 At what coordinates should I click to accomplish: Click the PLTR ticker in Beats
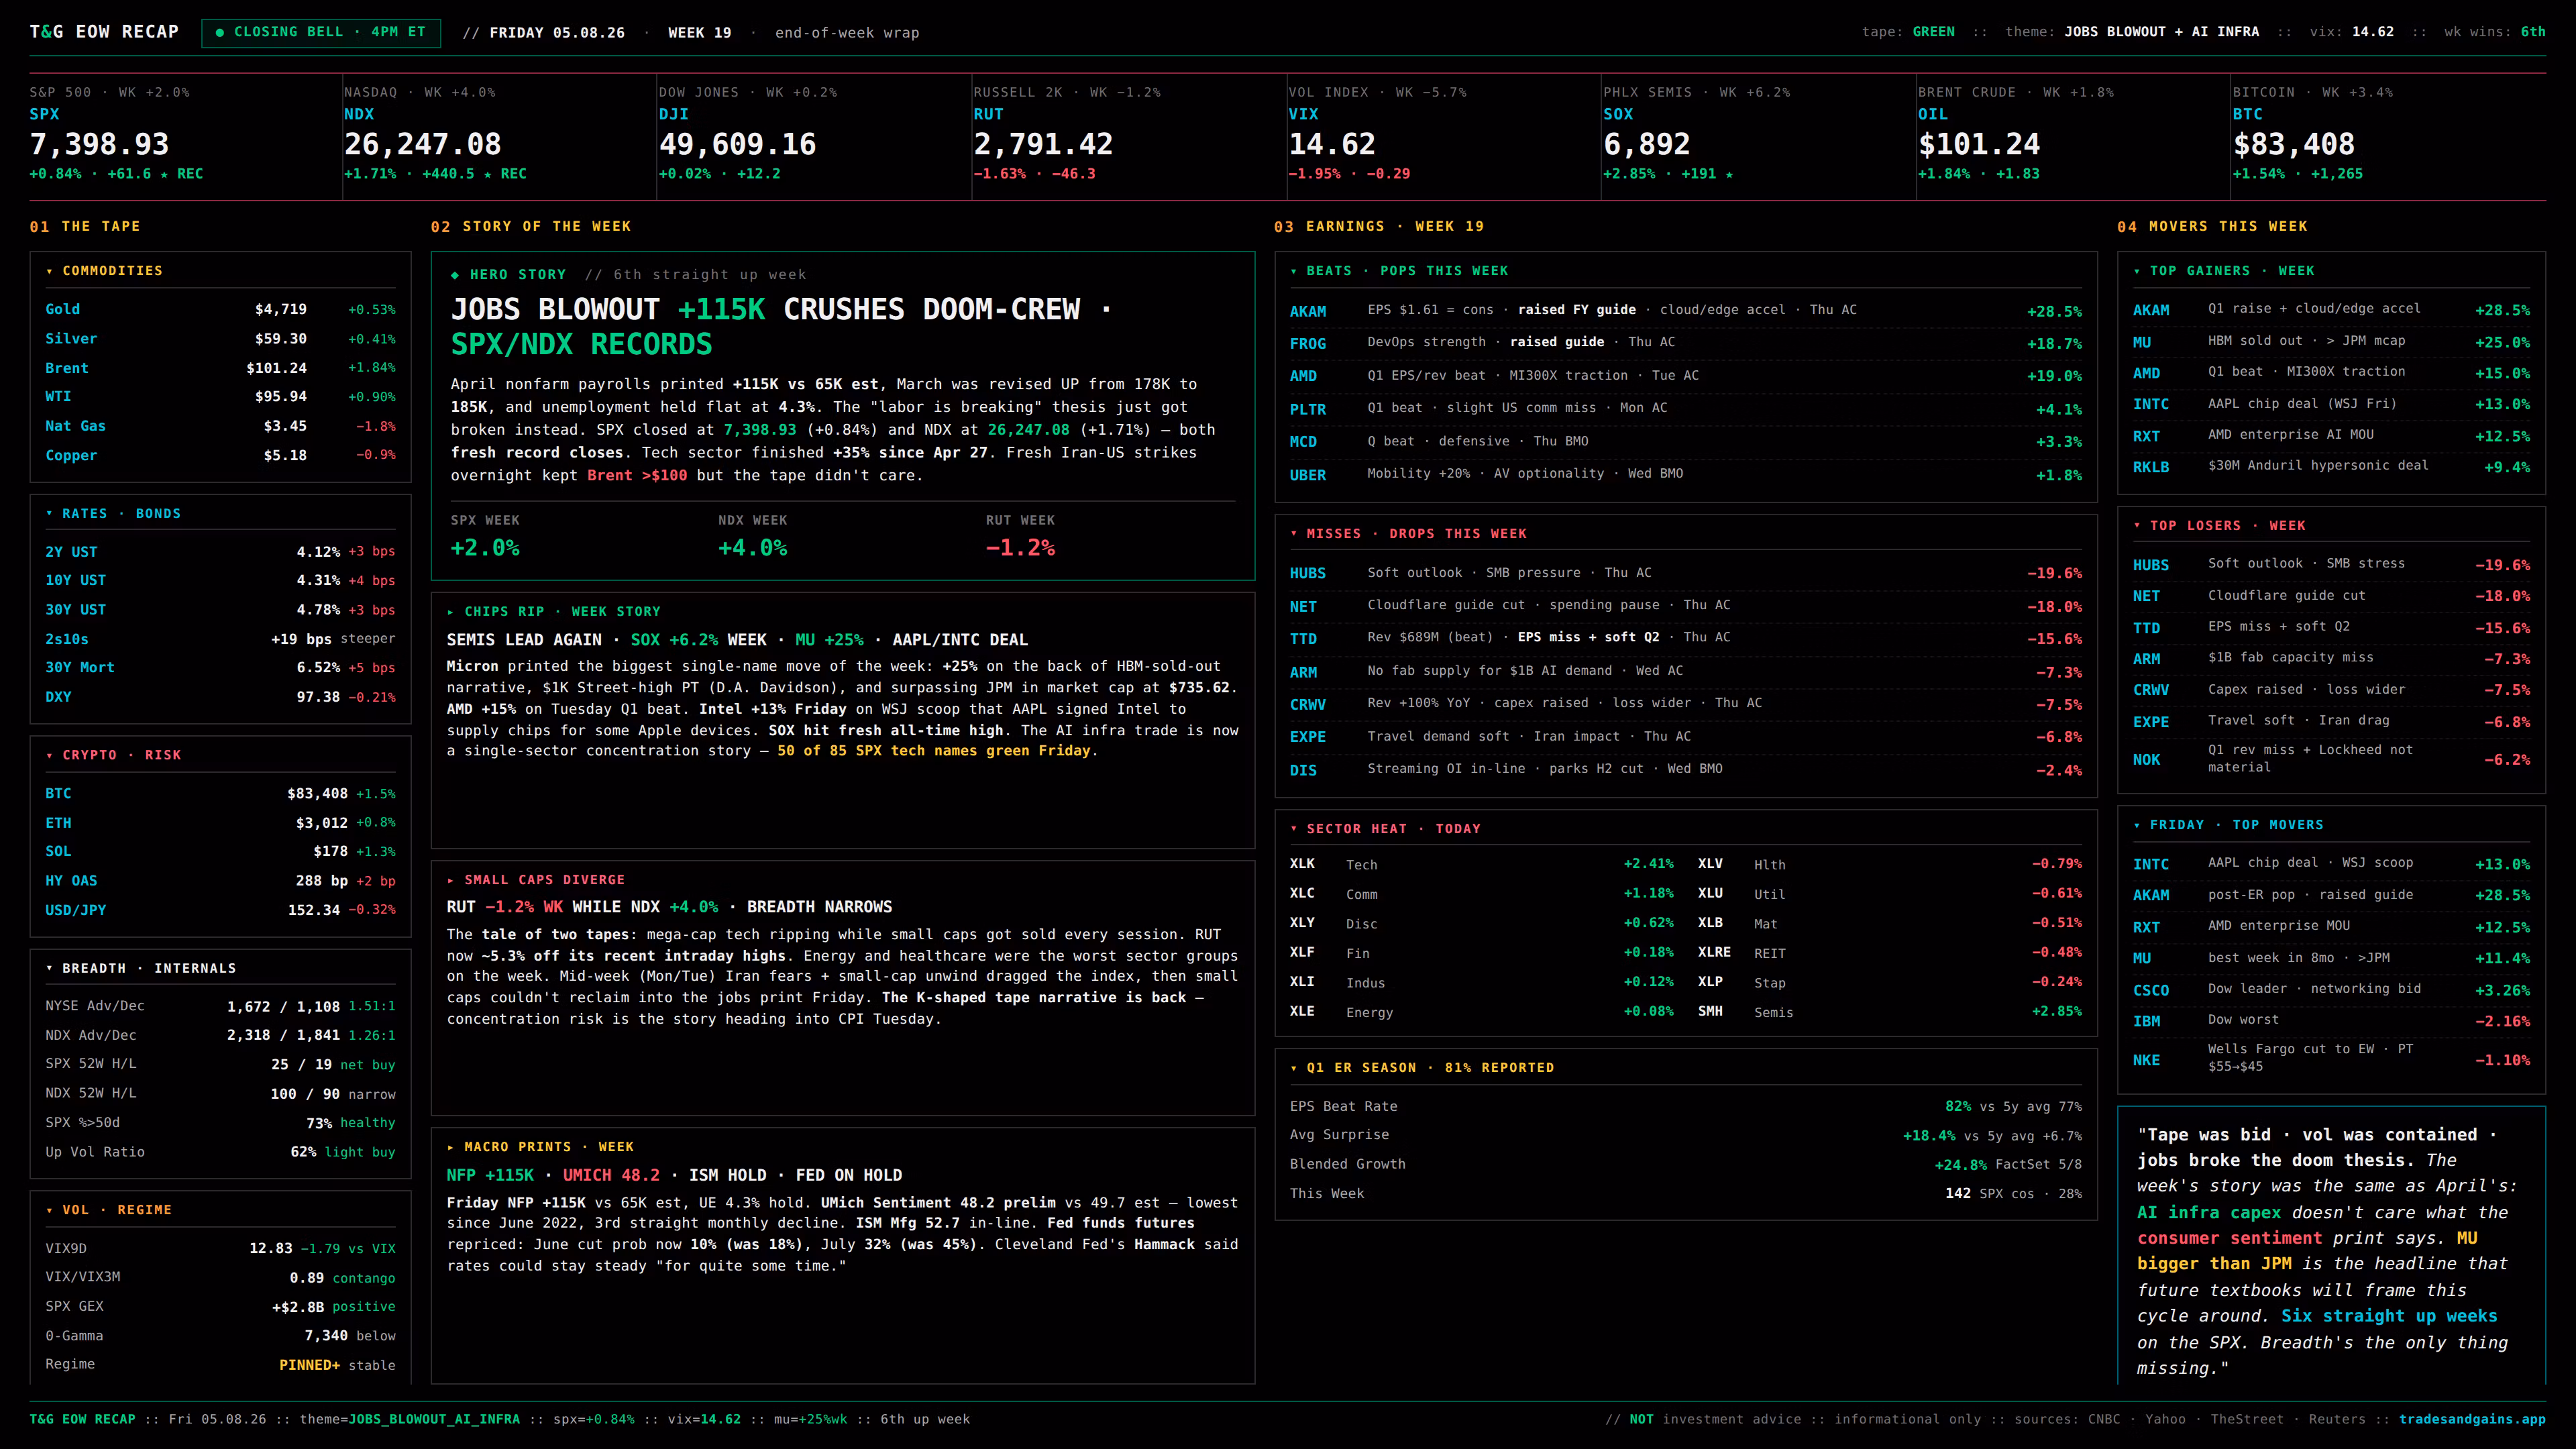pyautogui.click(x=1308, y=409)
